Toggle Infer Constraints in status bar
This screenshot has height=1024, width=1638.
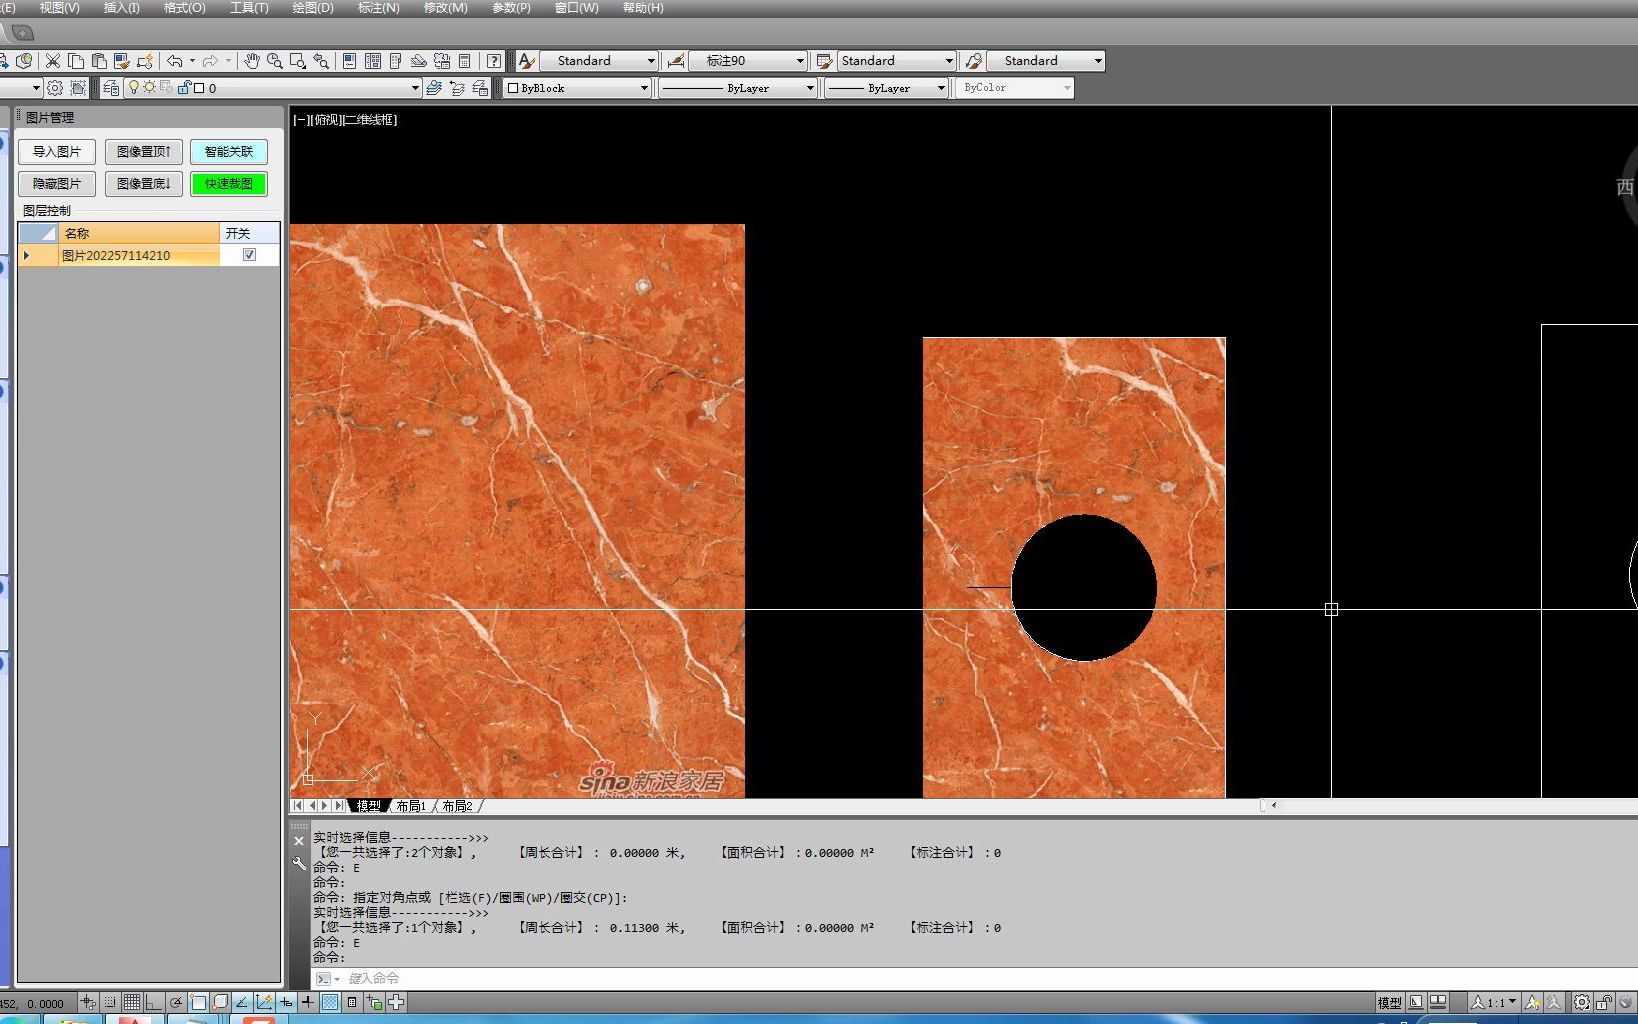[88, 1002]
